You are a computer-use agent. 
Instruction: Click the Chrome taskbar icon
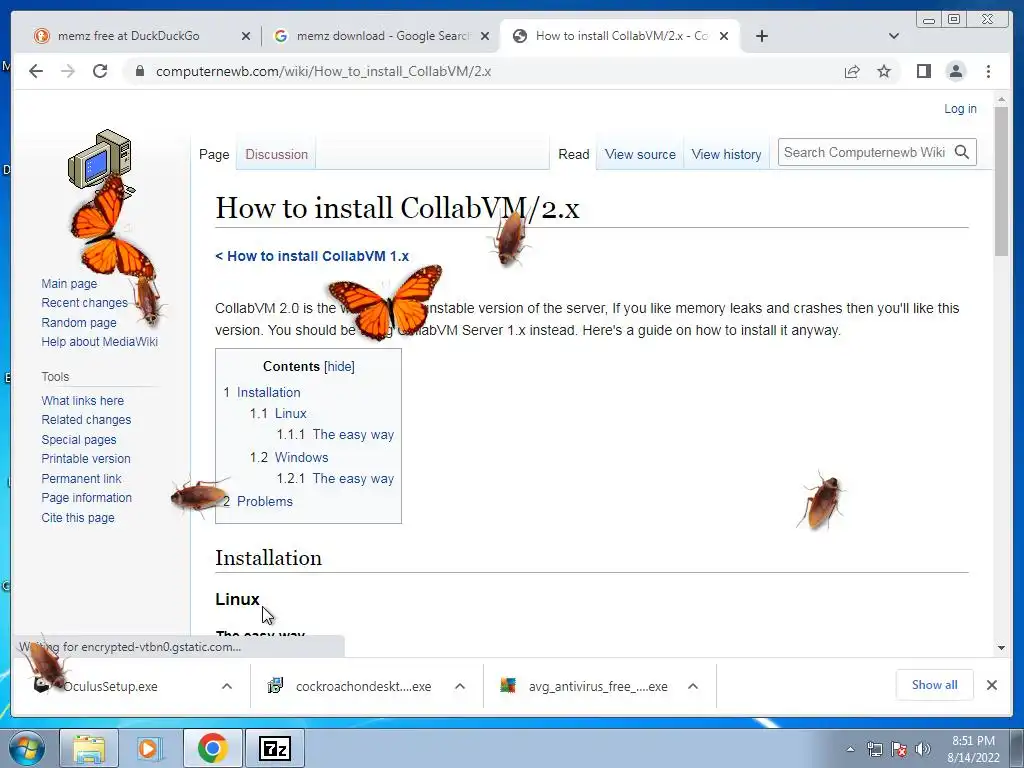coord(212,748)
